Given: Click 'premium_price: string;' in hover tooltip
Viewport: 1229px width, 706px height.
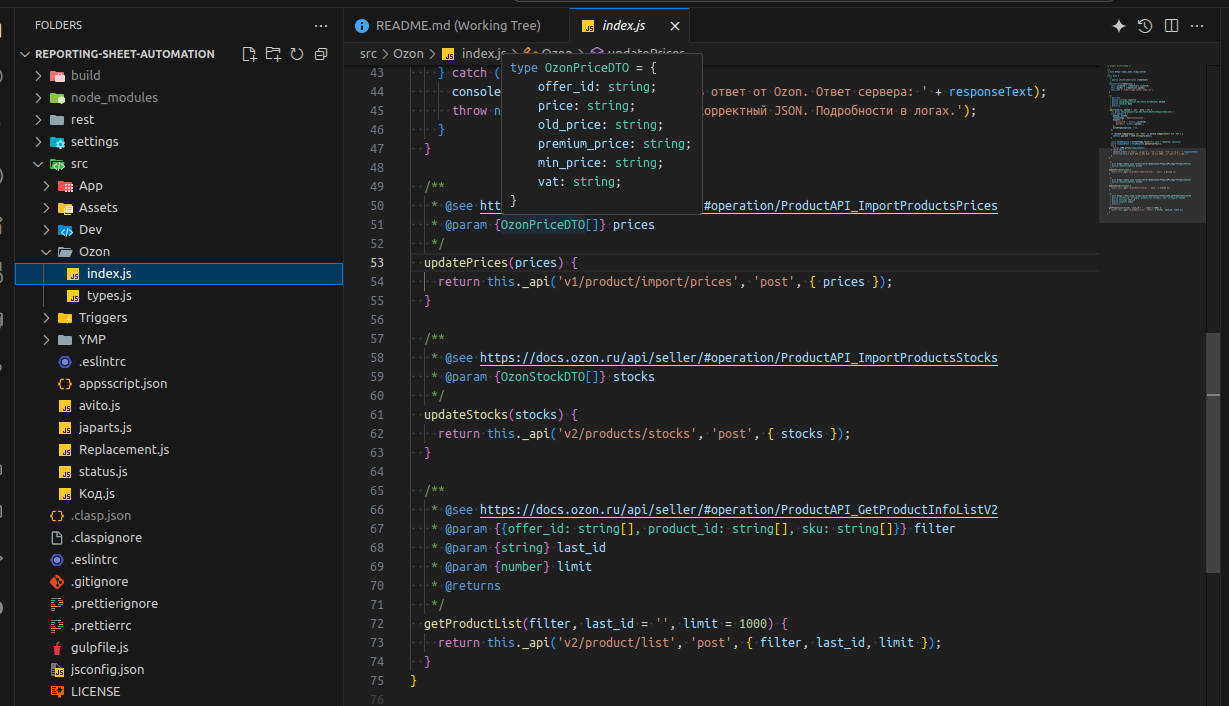Looking at the screenshot, I should coord(614,144).
